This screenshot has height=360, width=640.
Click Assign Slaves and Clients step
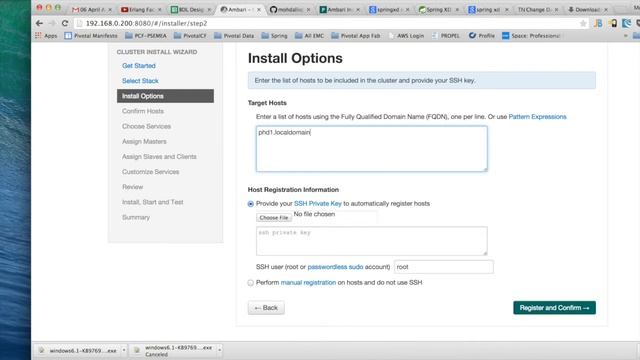point(159,157)
